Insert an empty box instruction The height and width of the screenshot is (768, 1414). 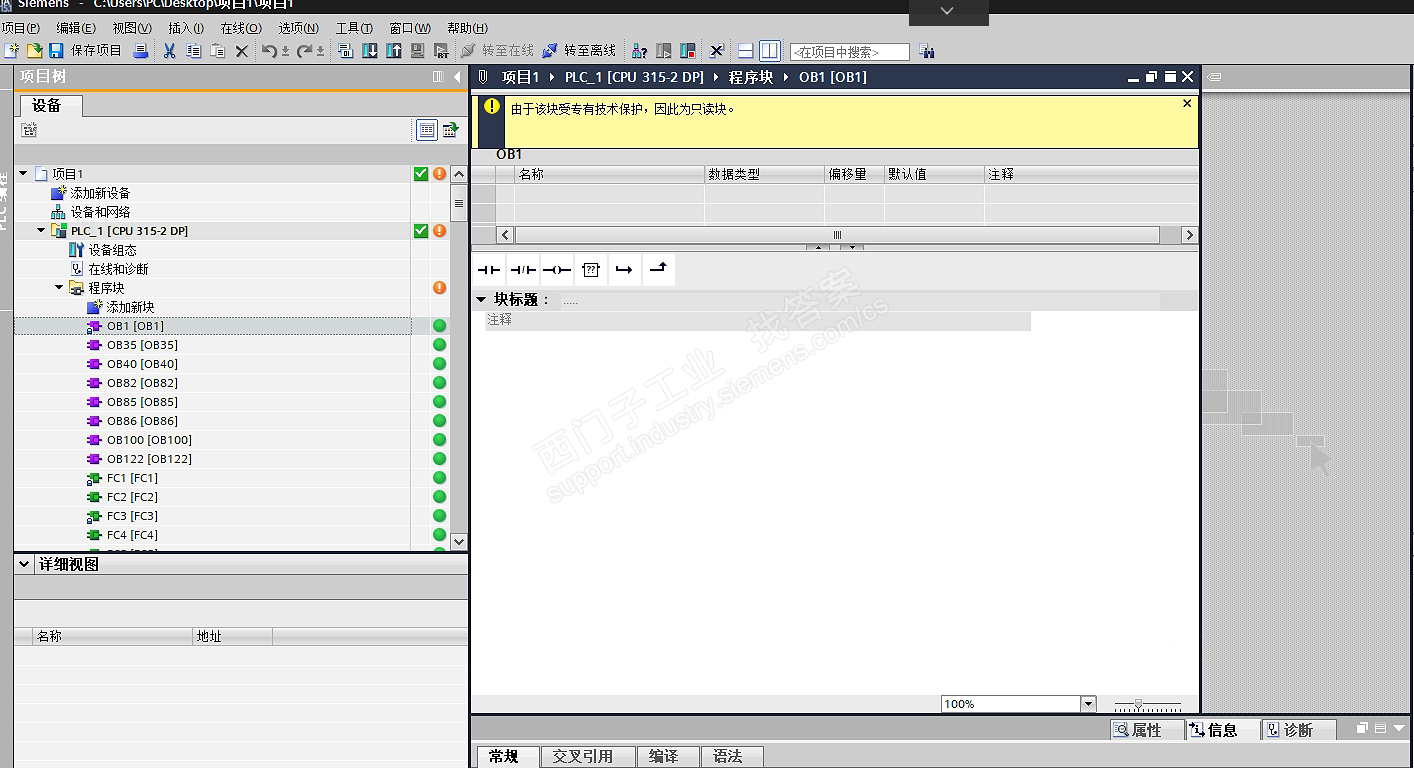coord(591,270)
